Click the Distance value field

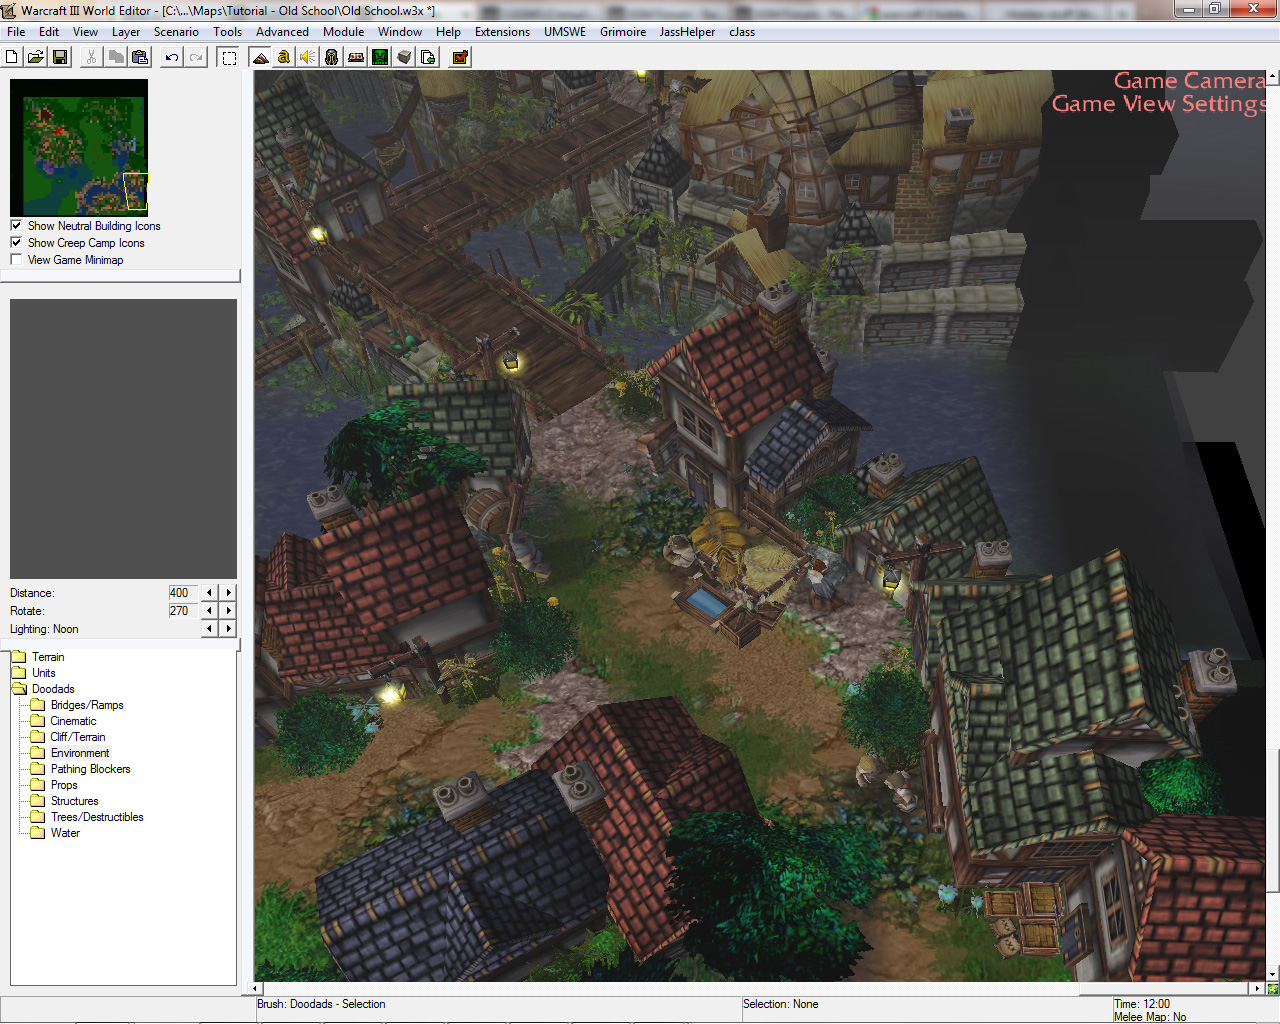(183, 593)
